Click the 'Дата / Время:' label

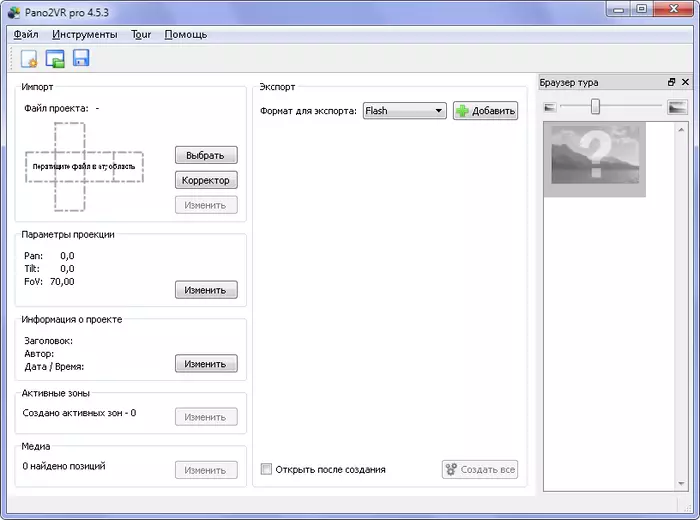click(54, 367)
